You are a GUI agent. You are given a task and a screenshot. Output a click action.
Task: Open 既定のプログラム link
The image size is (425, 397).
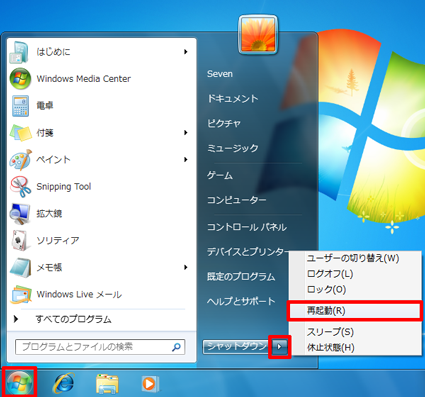click(x=241, y=277)
